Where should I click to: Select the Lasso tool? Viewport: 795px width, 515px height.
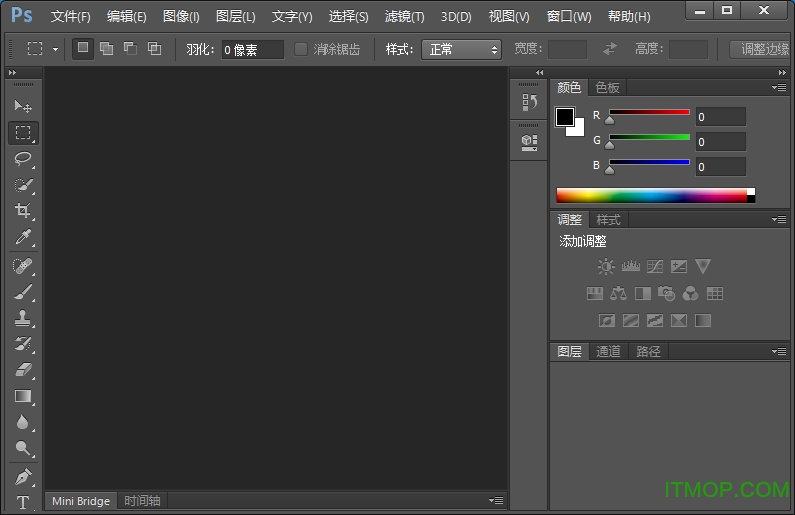click(23, 158)
